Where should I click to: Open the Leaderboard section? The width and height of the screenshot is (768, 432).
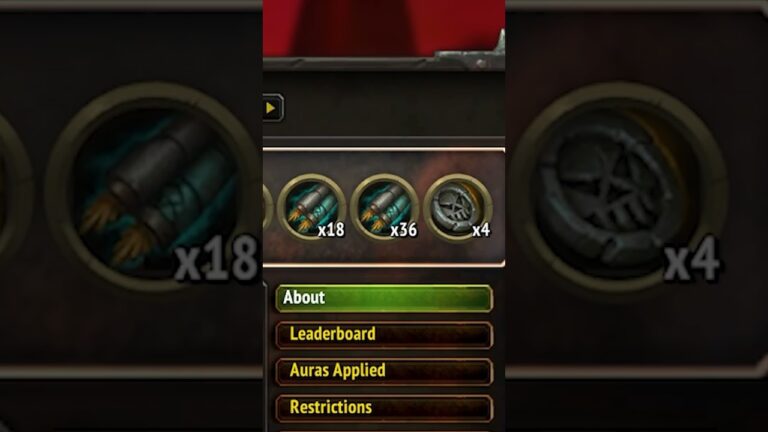[384, 335]
